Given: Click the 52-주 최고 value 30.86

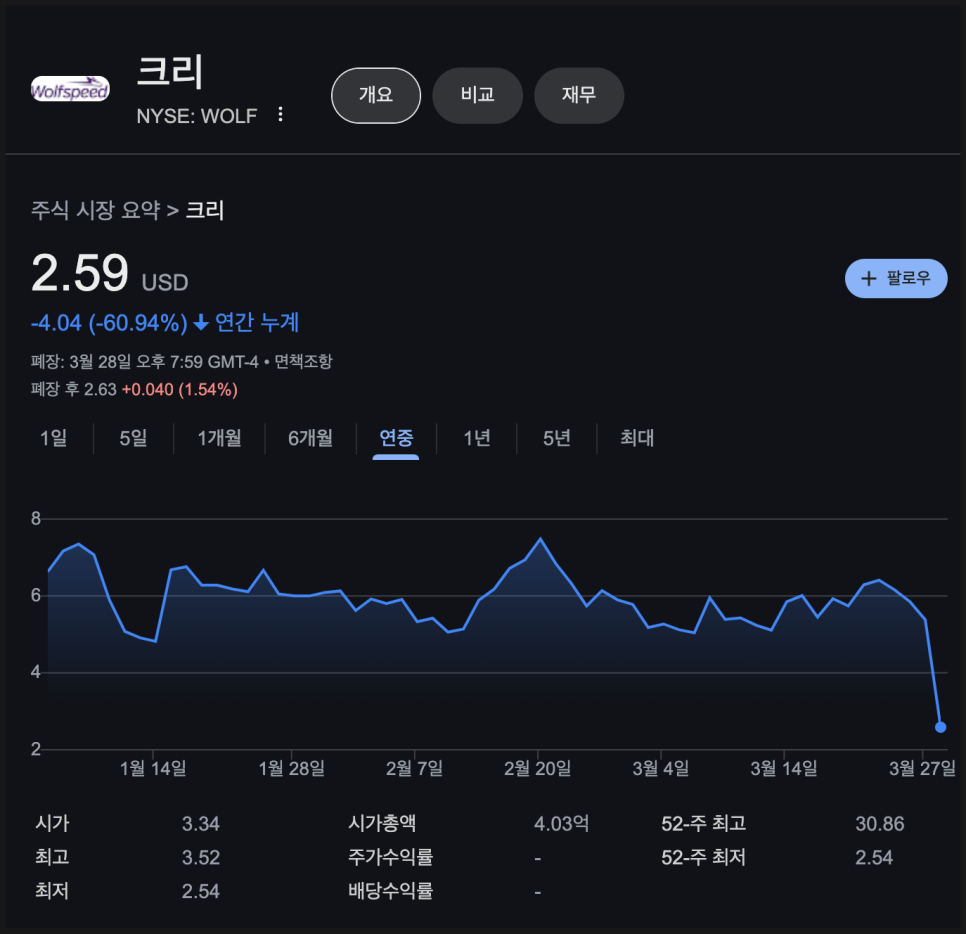Looking at the screenshot, I should click(x=880, y=824).
